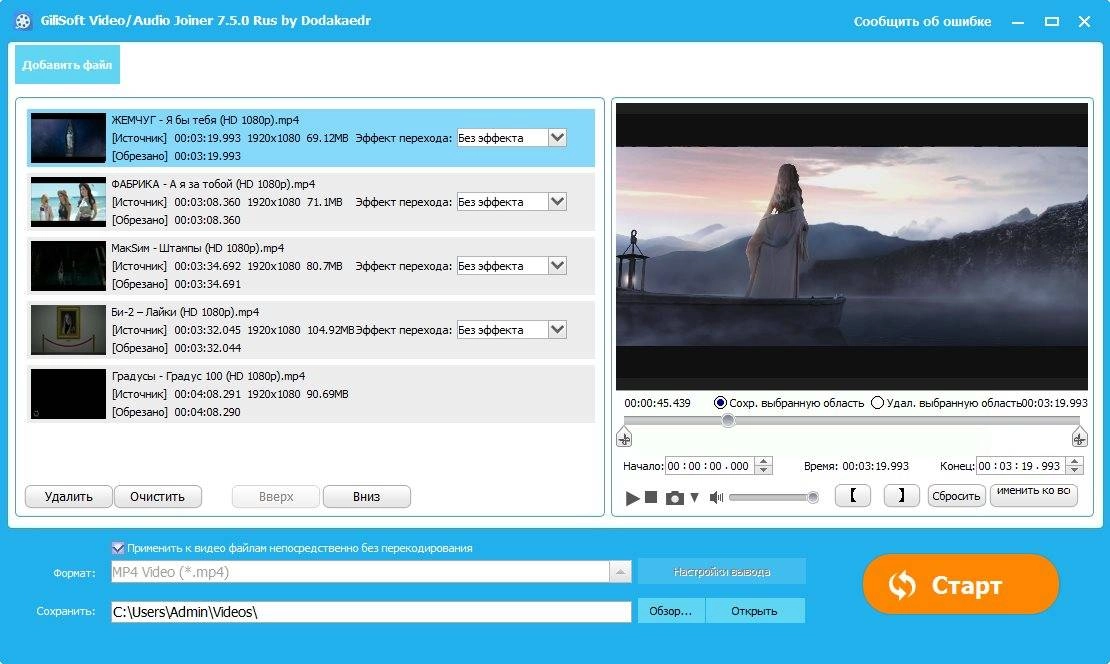Play the video preview

click(632, 498)
